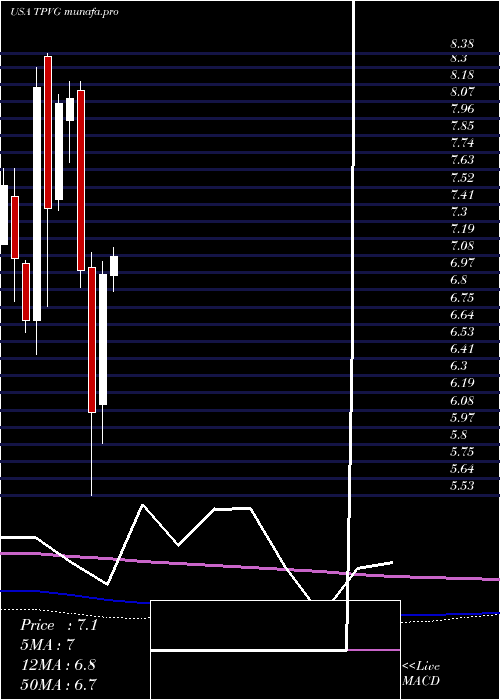Click the 6.8 axis value
The image size is (500, 700).
pyautogui.click(x=459, y=280)
